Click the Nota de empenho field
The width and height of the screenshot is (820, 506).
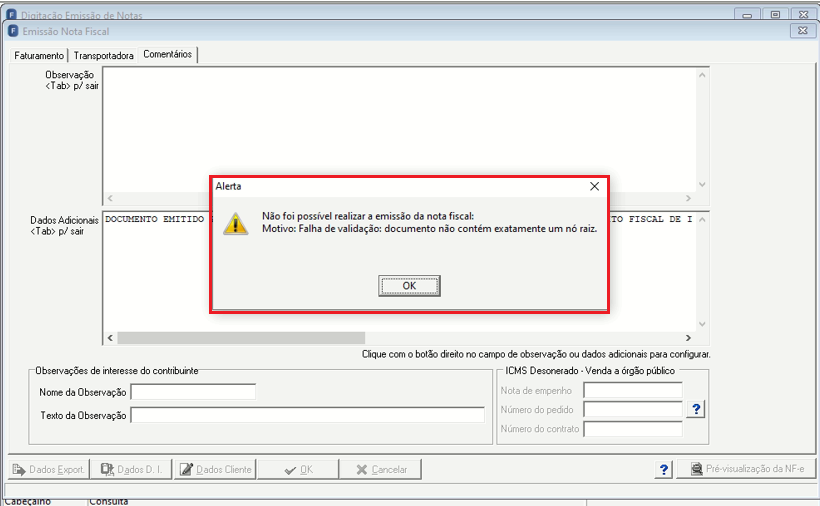tap(633, 390)
